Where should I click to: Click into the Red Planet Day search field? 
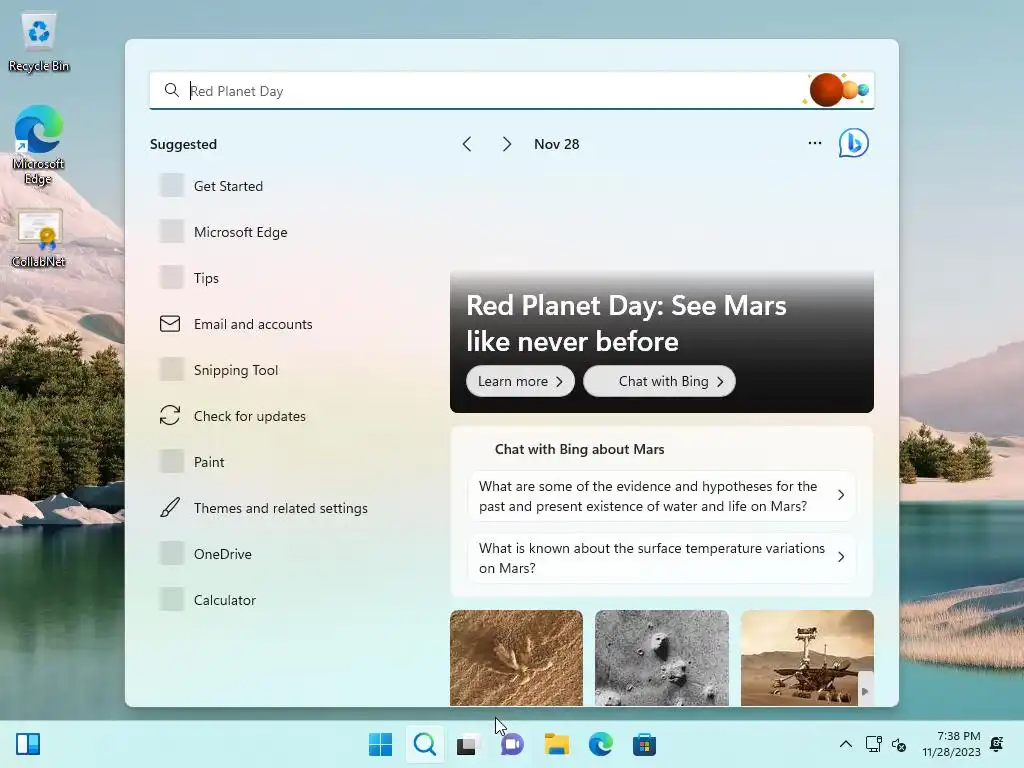511,90
